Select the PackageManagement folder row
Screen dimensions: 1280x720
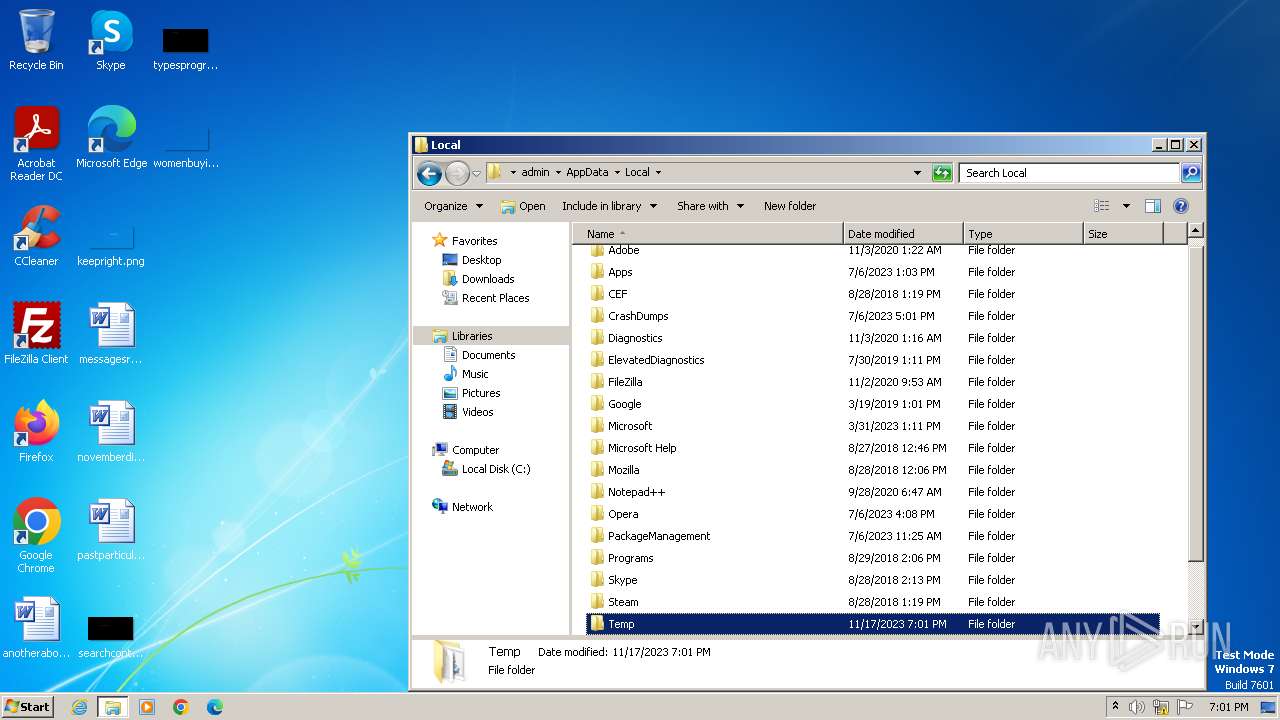coord(872,536)
